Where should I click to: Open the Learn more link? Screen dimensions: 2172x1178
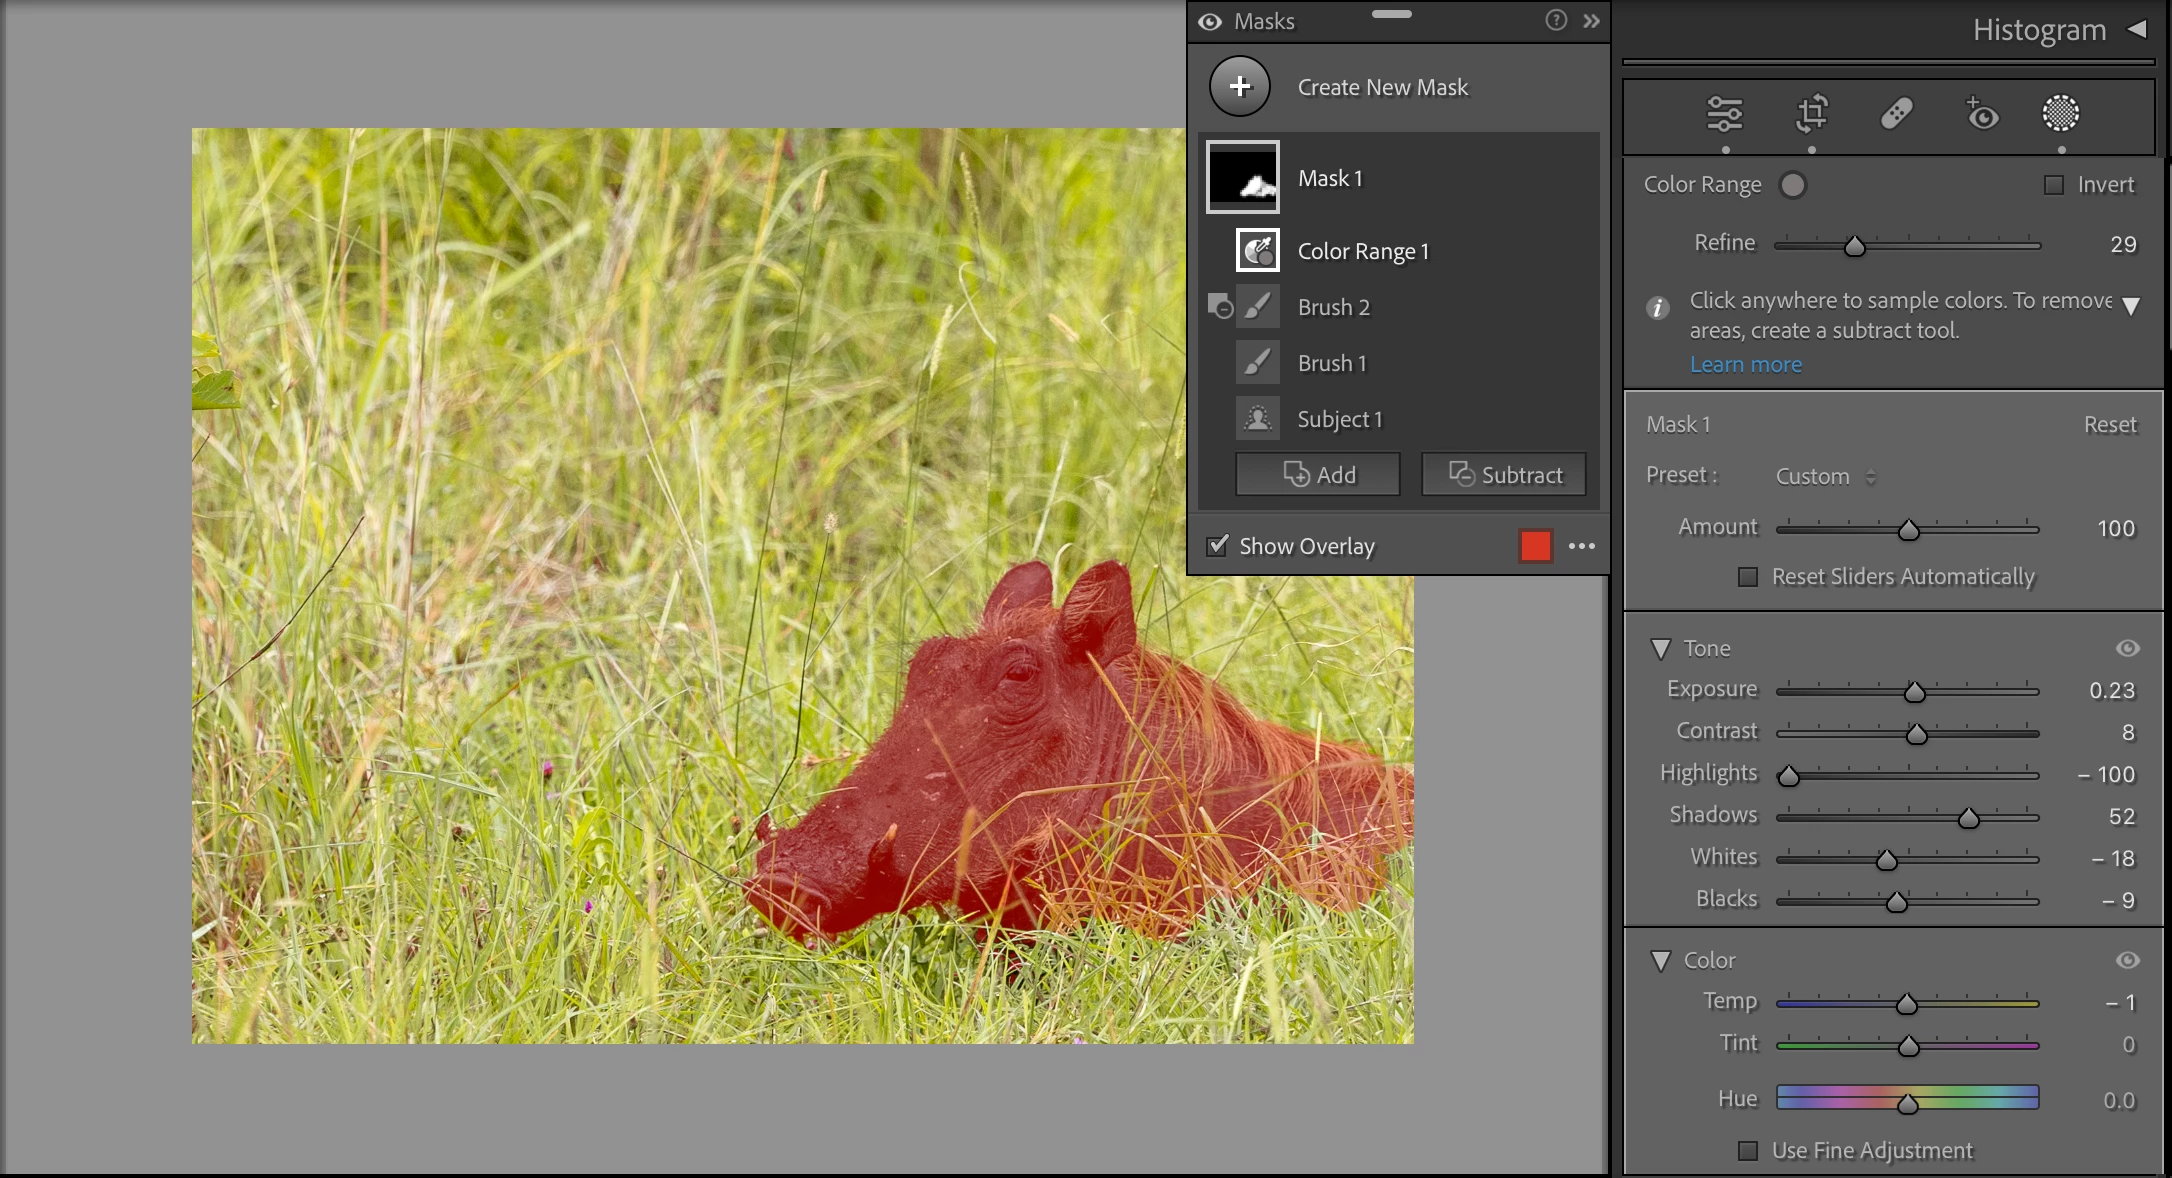pyautogui.click(x=1745, y=365)
